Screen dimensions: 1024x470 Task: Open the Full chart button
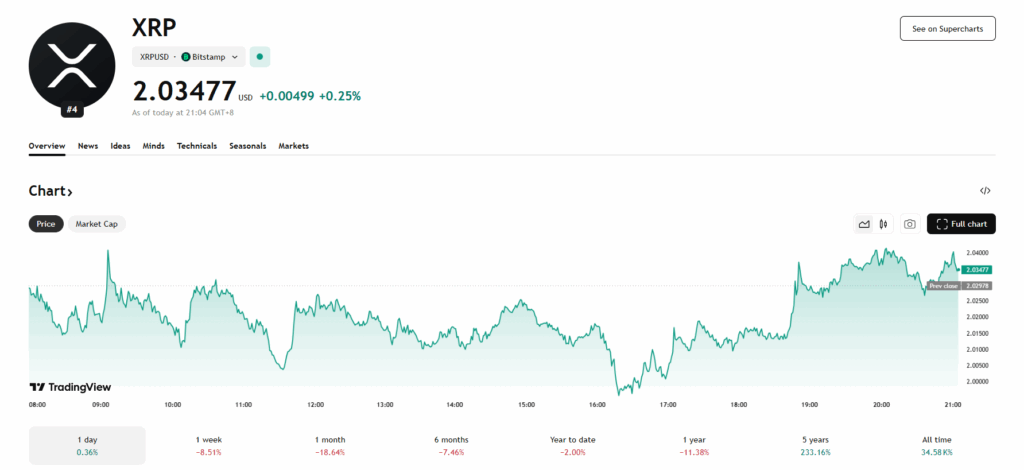[961, 224]
